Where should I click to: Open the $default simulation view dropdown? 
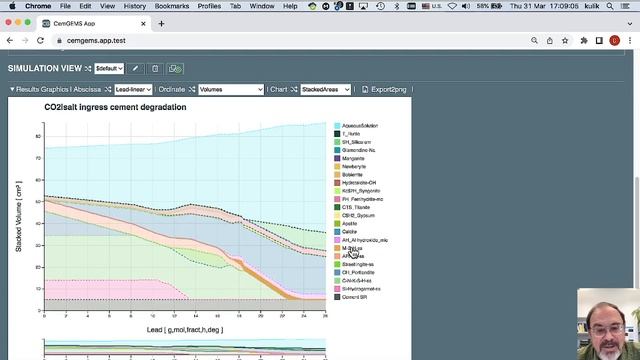click(x=109, y=69)
